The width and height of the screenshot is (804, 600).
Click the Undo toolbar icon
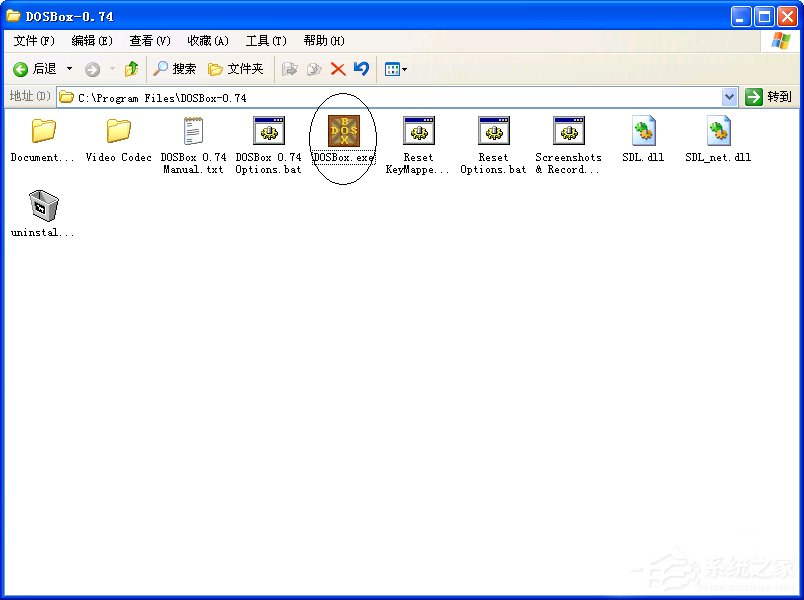tap(361, 69)
